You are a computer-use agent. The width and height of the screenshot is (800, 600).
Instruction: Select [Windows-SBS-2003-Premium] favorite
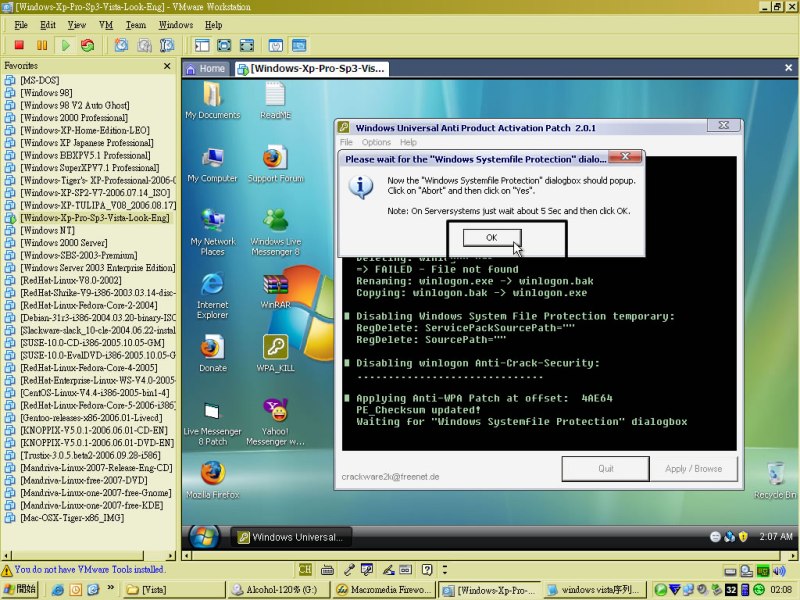79,255
